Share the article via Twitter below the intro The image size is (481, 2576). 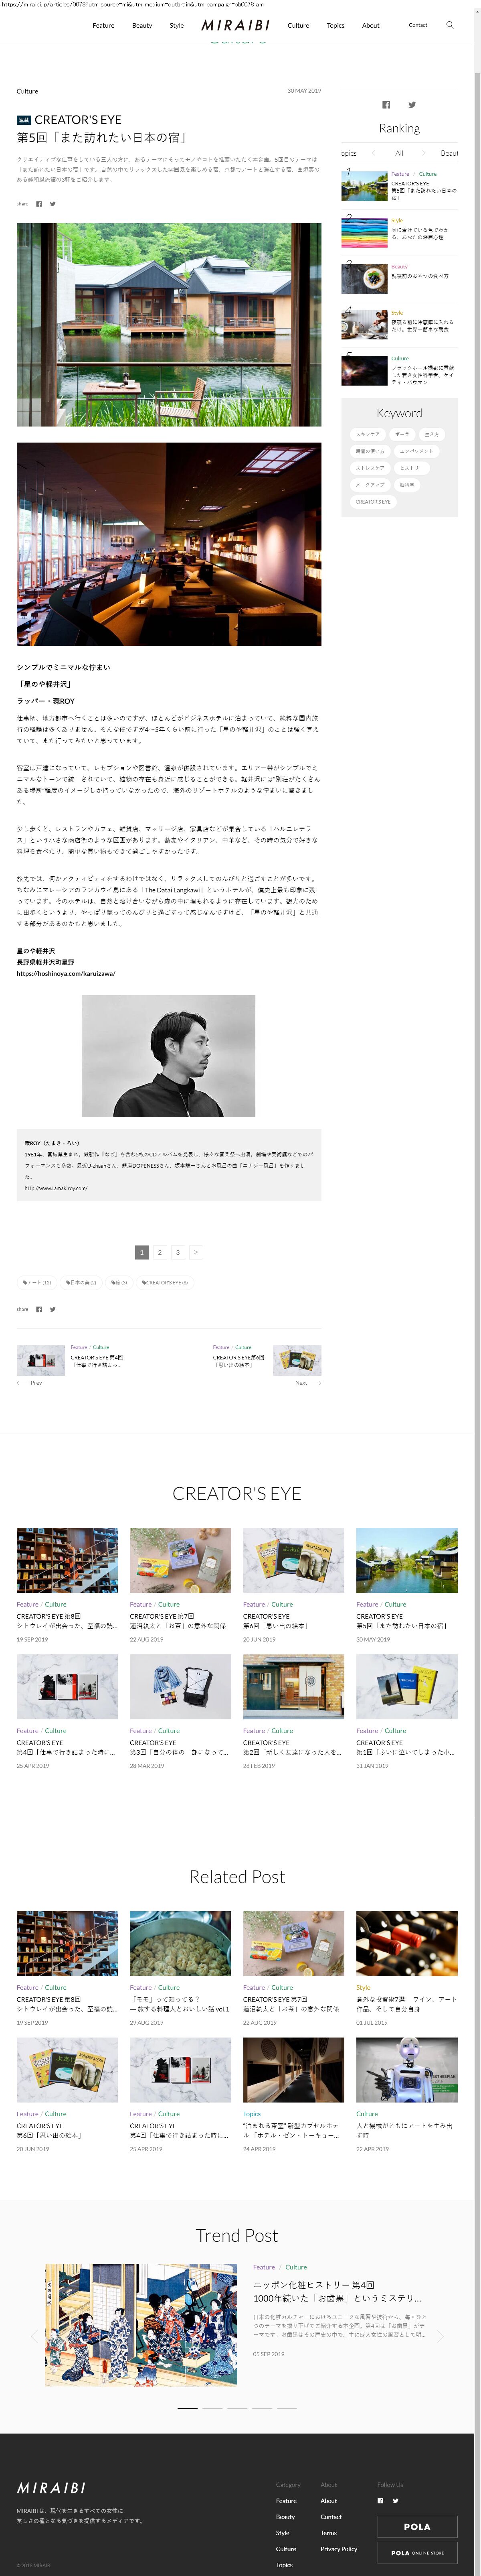click(53, 204)
